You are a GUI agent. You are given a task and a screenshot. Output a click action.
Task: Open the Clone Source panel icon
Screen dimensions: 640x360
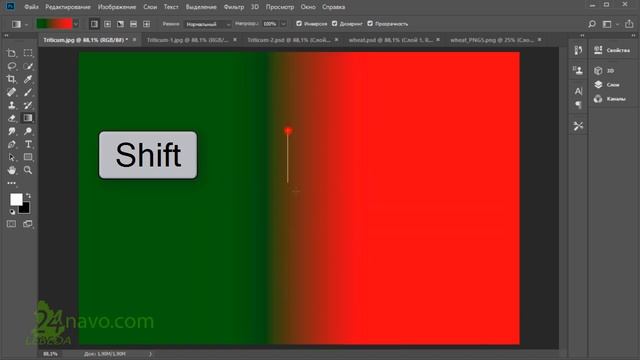[x=578, y=70]
